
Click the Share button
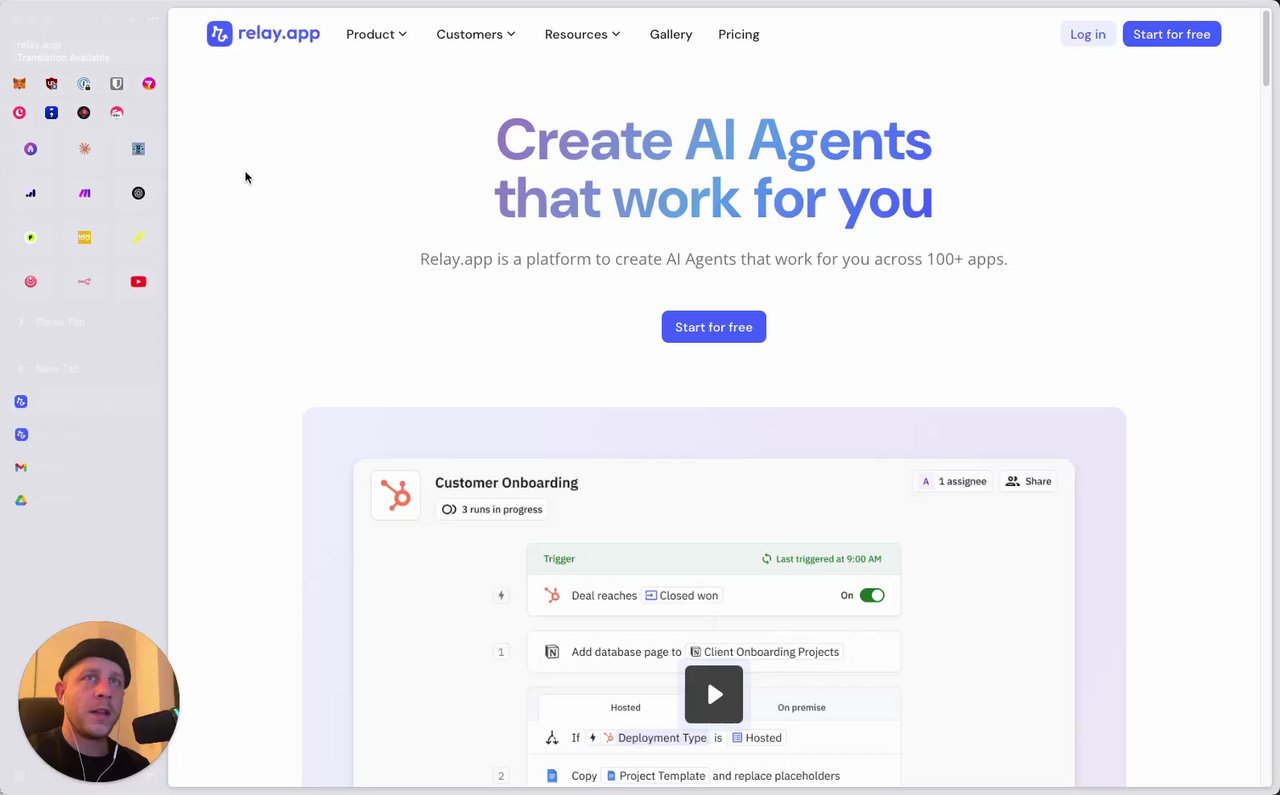click(1028, 481)
